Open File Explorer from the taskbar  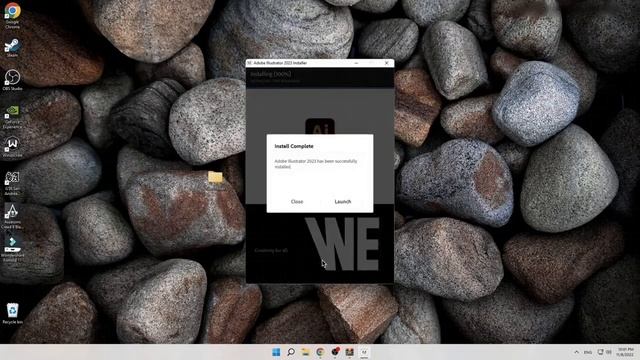305,352
